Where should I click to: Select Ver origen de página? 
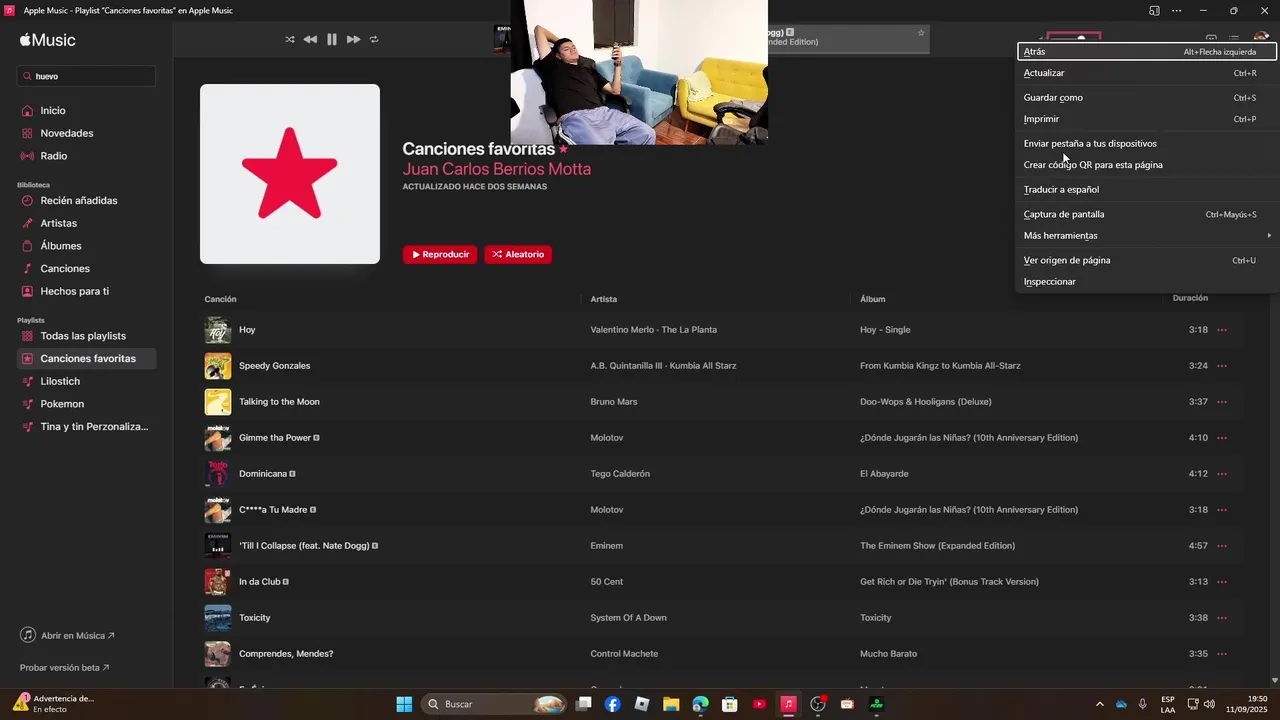1147,261
